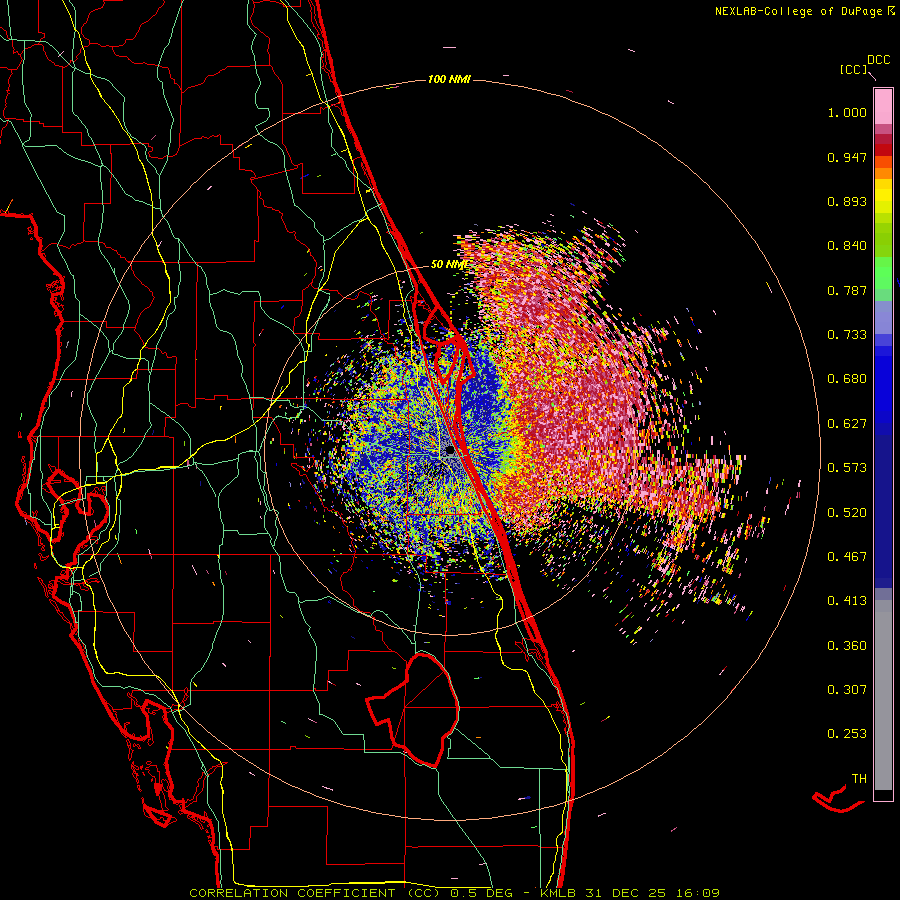Screen dimensions: 900x900
Task: Click the 0.413 color scale value
Action: click(847, 601)
